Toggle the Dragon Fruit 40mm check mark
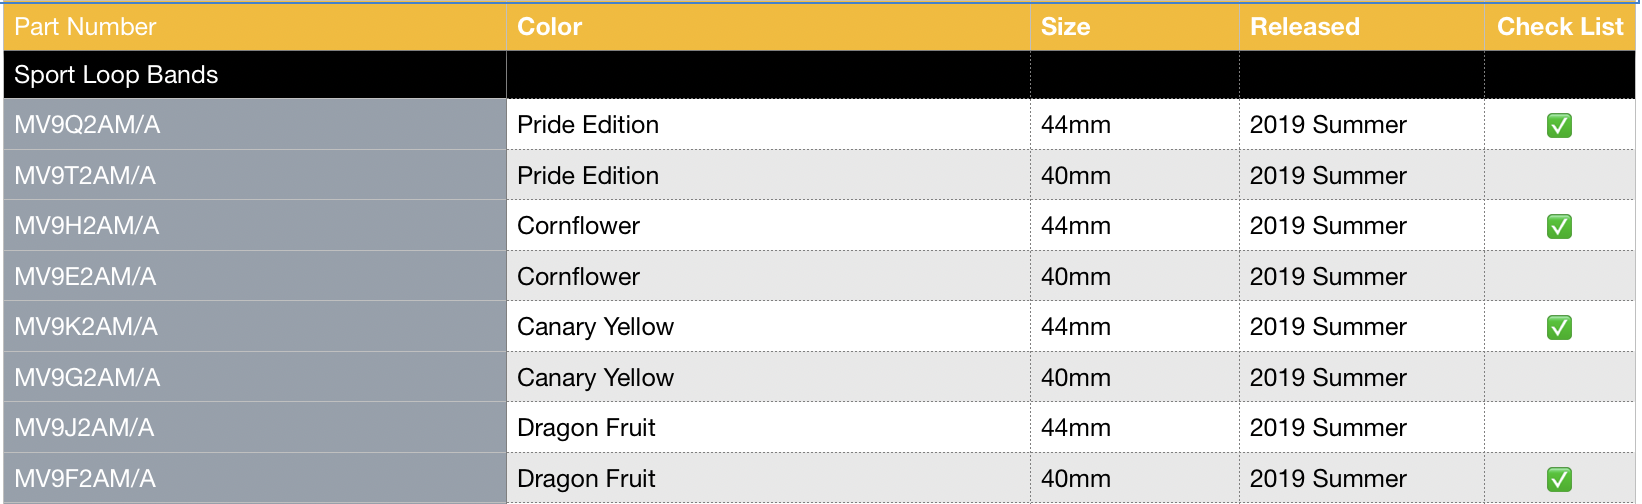1642x504 pixels. [x=1559, y=479]
